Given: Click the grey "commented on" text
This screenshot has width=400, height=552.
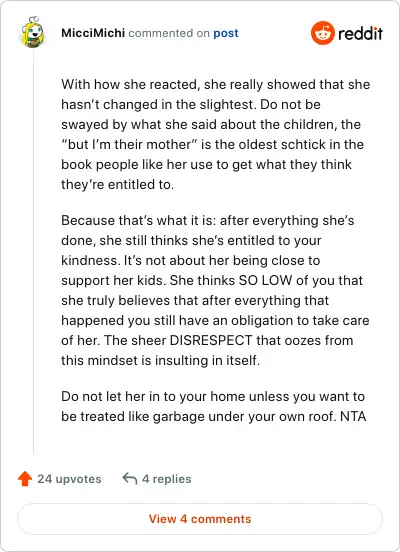Looking at the screenshot, I should point(169,33).
